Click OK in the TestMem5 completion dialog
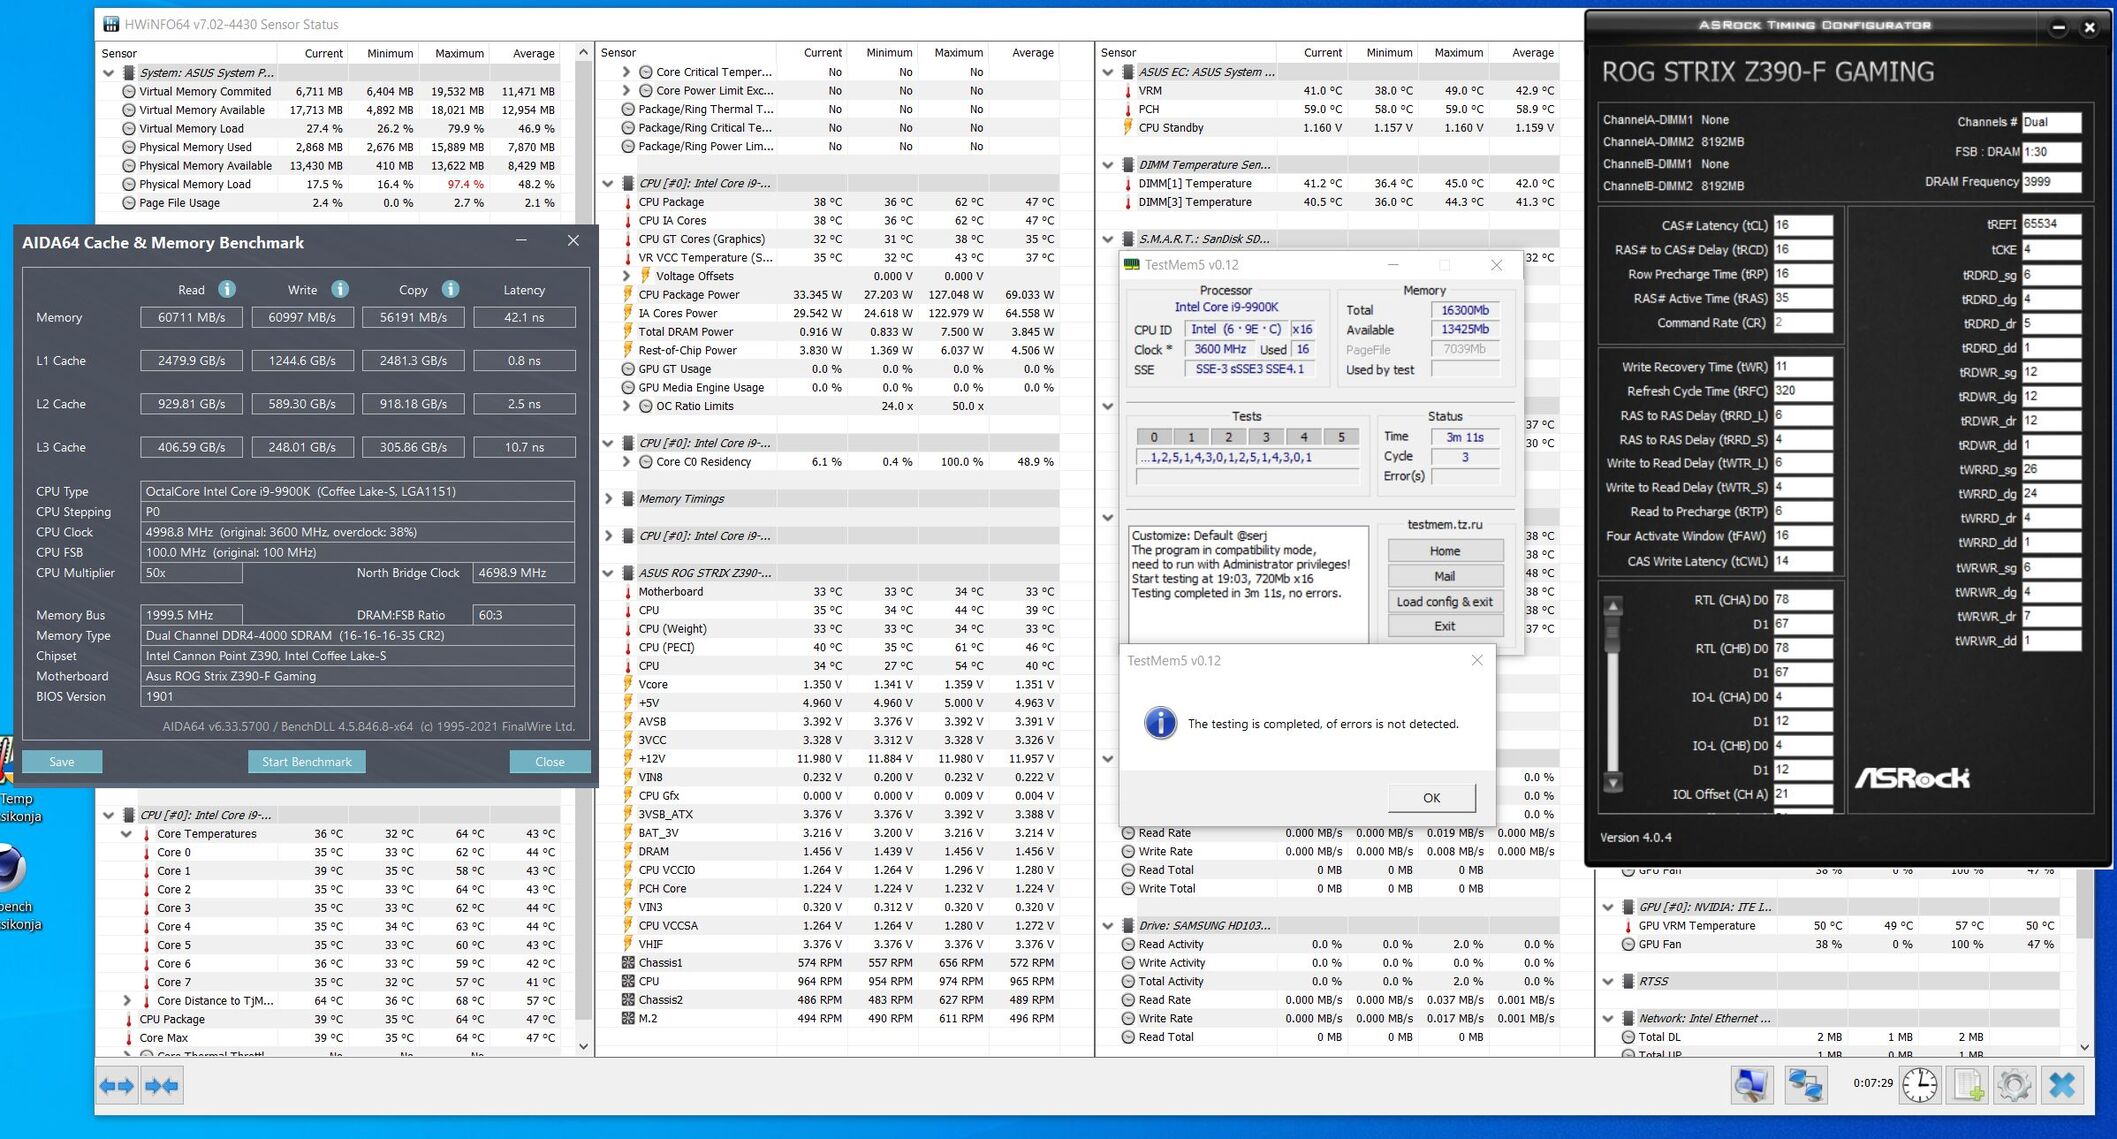This screenshot has width=2117, height=1139. 1432,797
